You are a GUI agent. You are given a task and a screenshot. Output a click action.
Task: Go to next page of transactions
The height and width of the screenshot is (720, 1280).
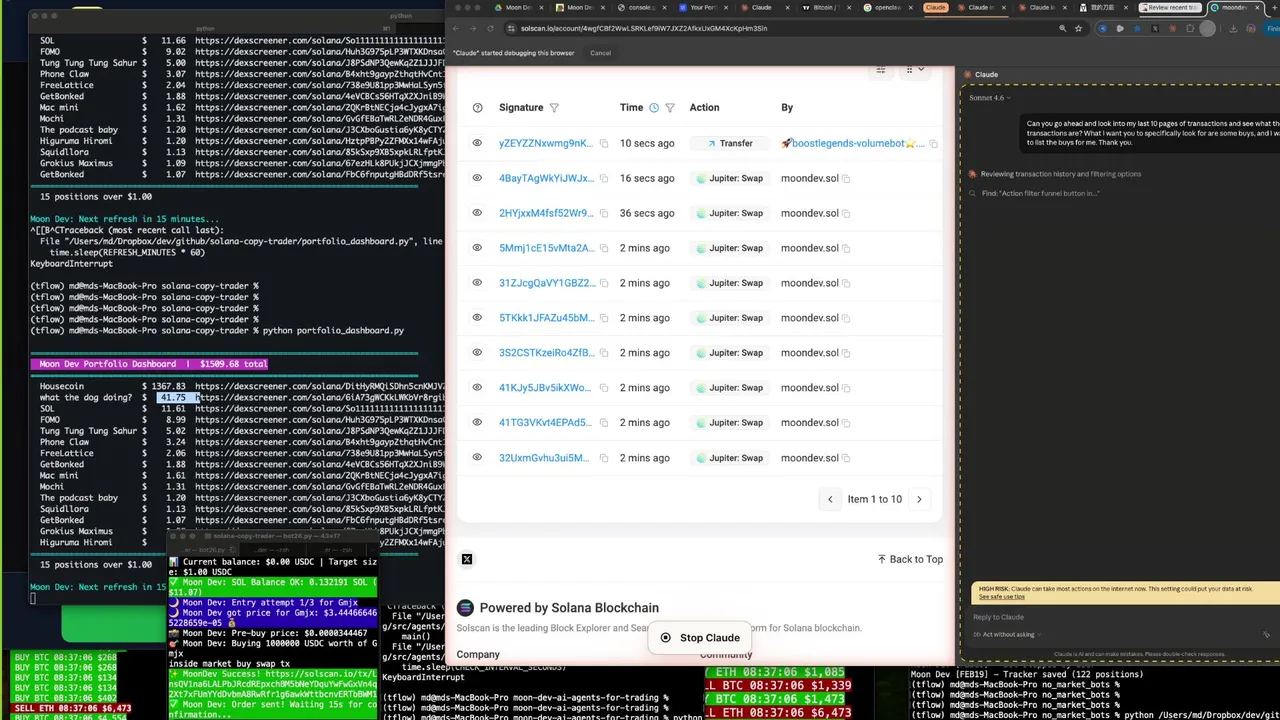[919, 499]
